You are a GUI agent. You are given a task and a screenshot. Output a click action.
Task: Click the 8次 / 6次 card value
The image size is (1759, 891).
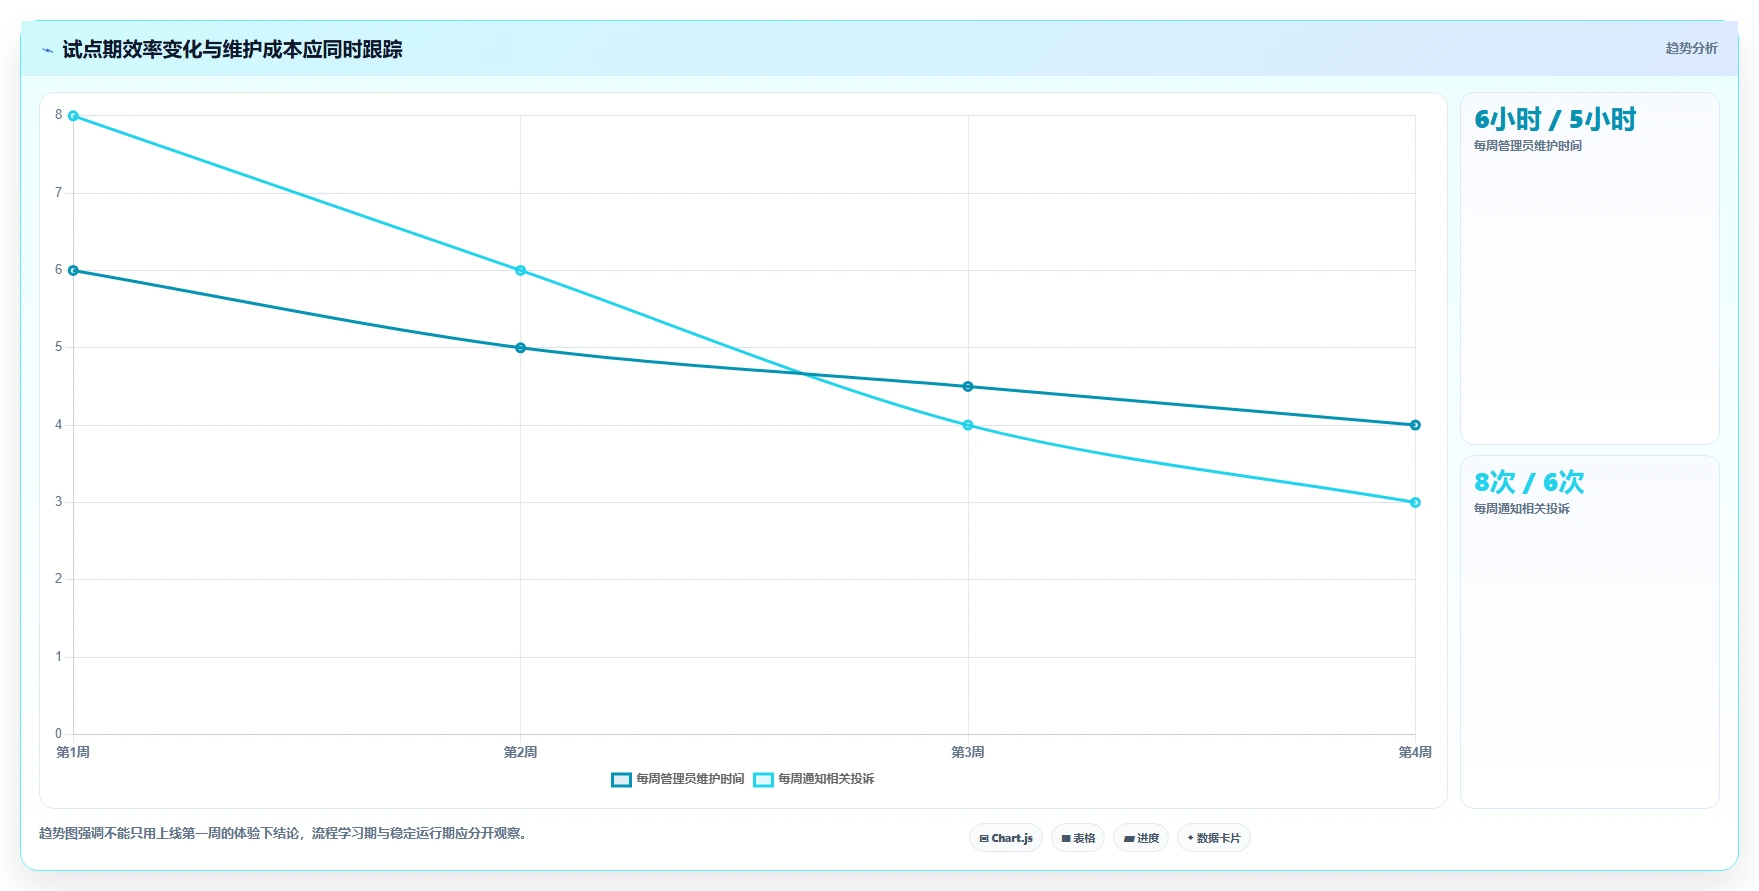(1529, 483)
